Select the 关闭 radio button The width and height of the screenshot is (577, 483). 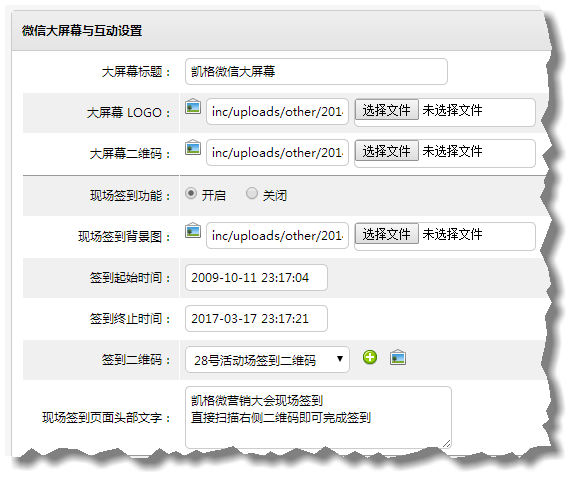pos(252,193)
